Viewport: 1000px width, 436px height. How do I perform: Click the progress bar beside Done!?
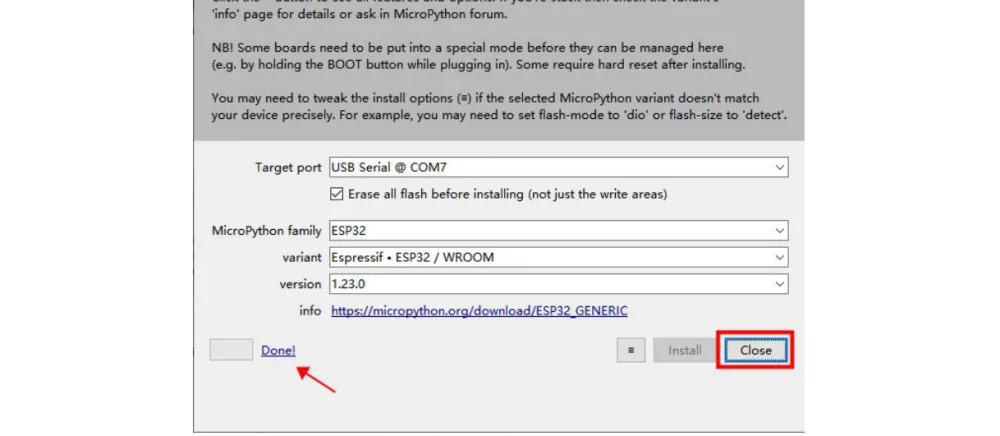(232, 350)
